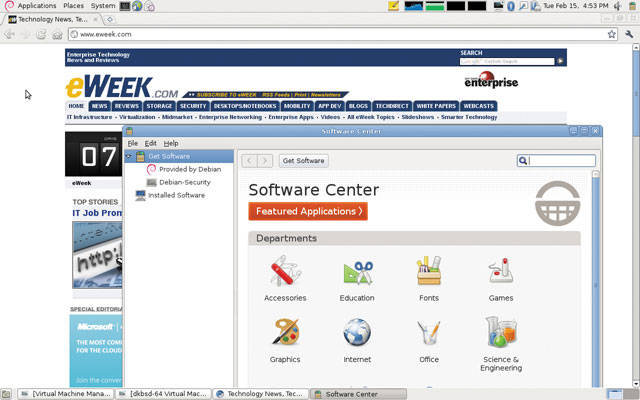Open the eWeek NEWS tab
The height and width of the screenshot is (400, 640).
click(99, 106)
